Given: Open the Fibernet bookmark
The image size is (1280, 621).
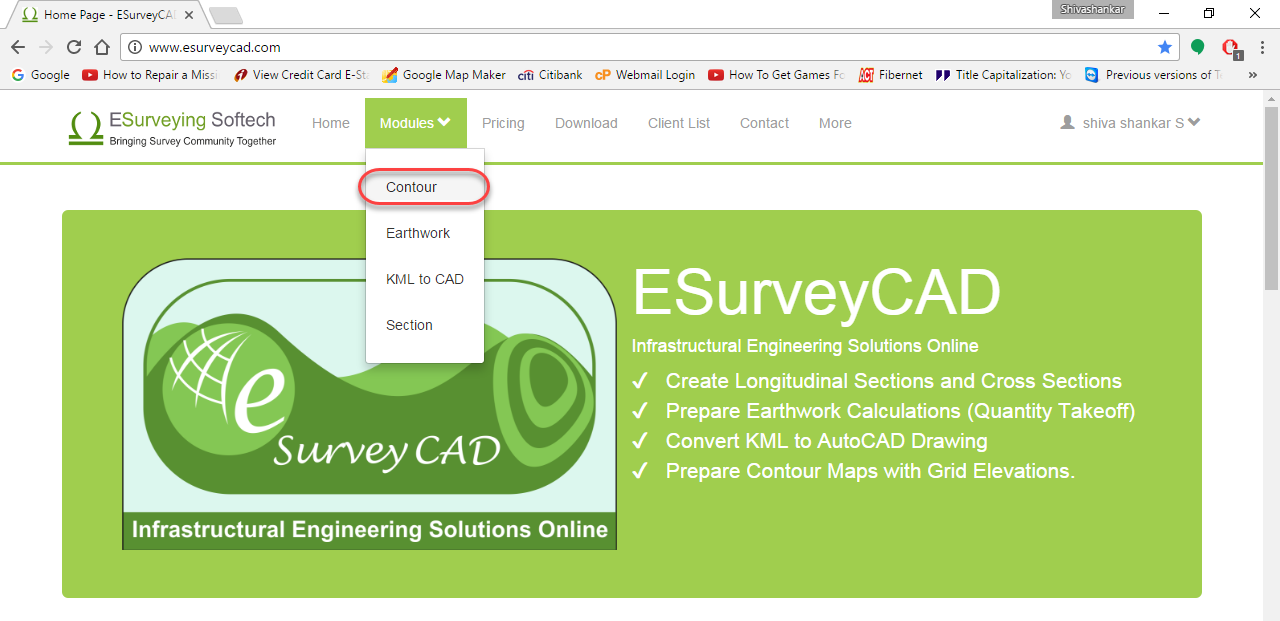Looking at the screenshot, I should pos(891,75).
